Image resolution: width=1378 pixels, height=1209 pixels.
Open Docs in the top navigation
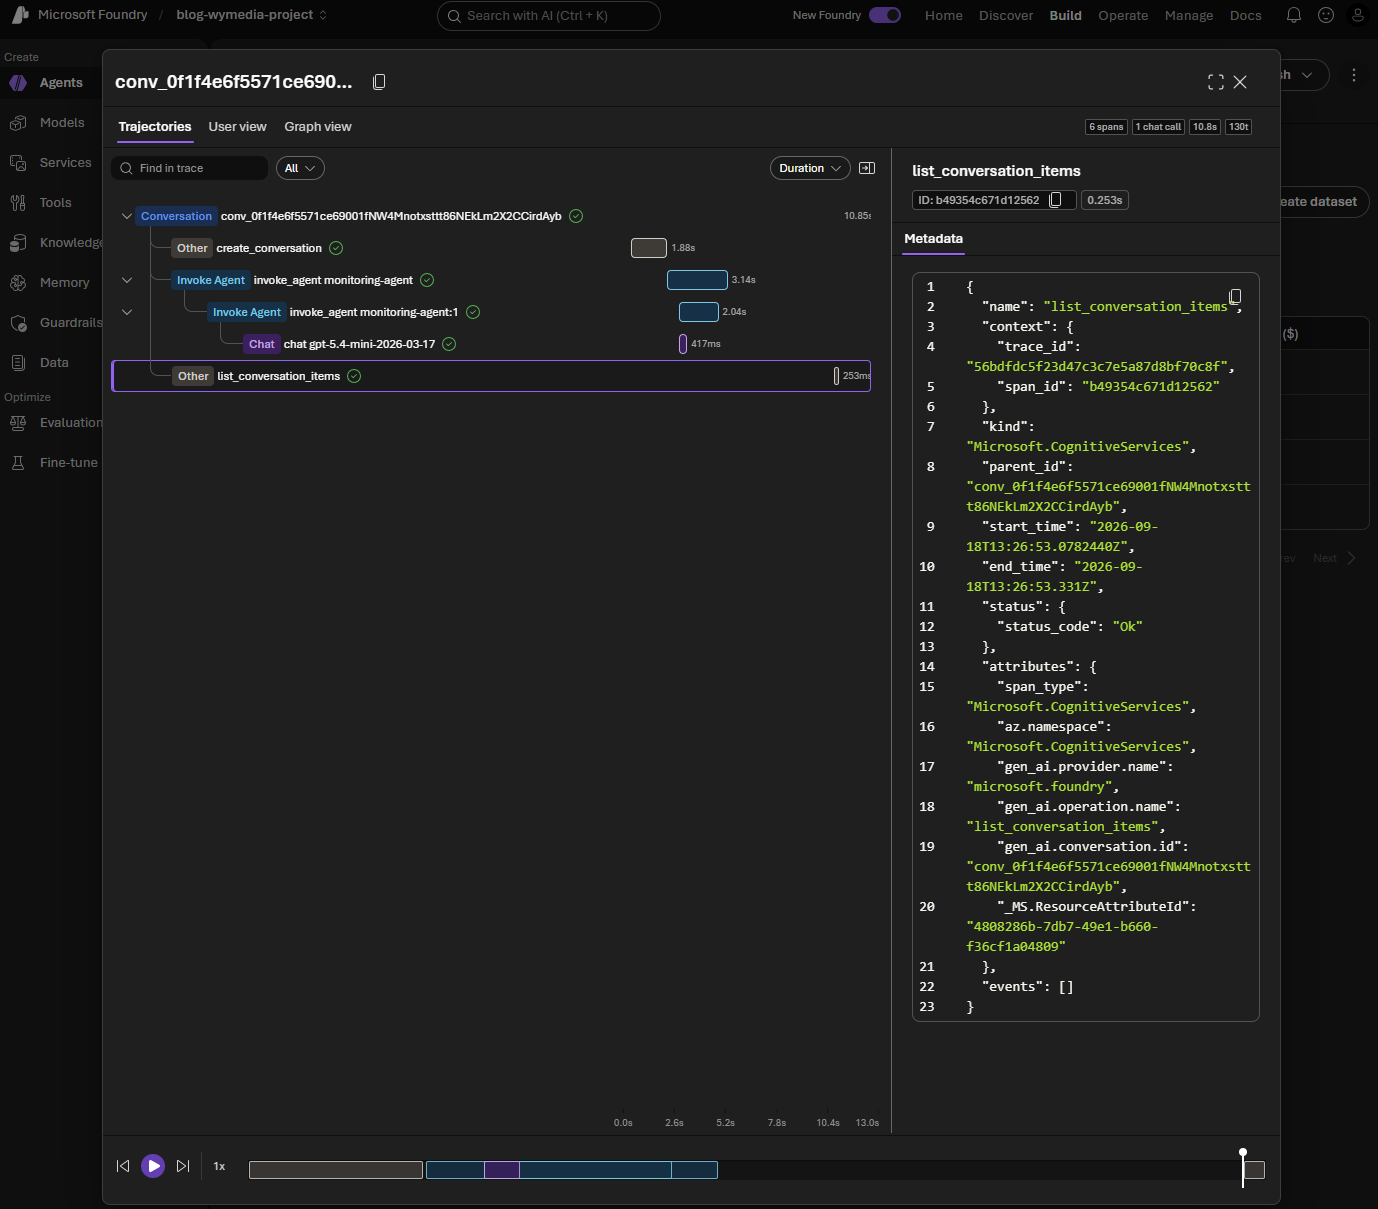tap(1246, 15)
